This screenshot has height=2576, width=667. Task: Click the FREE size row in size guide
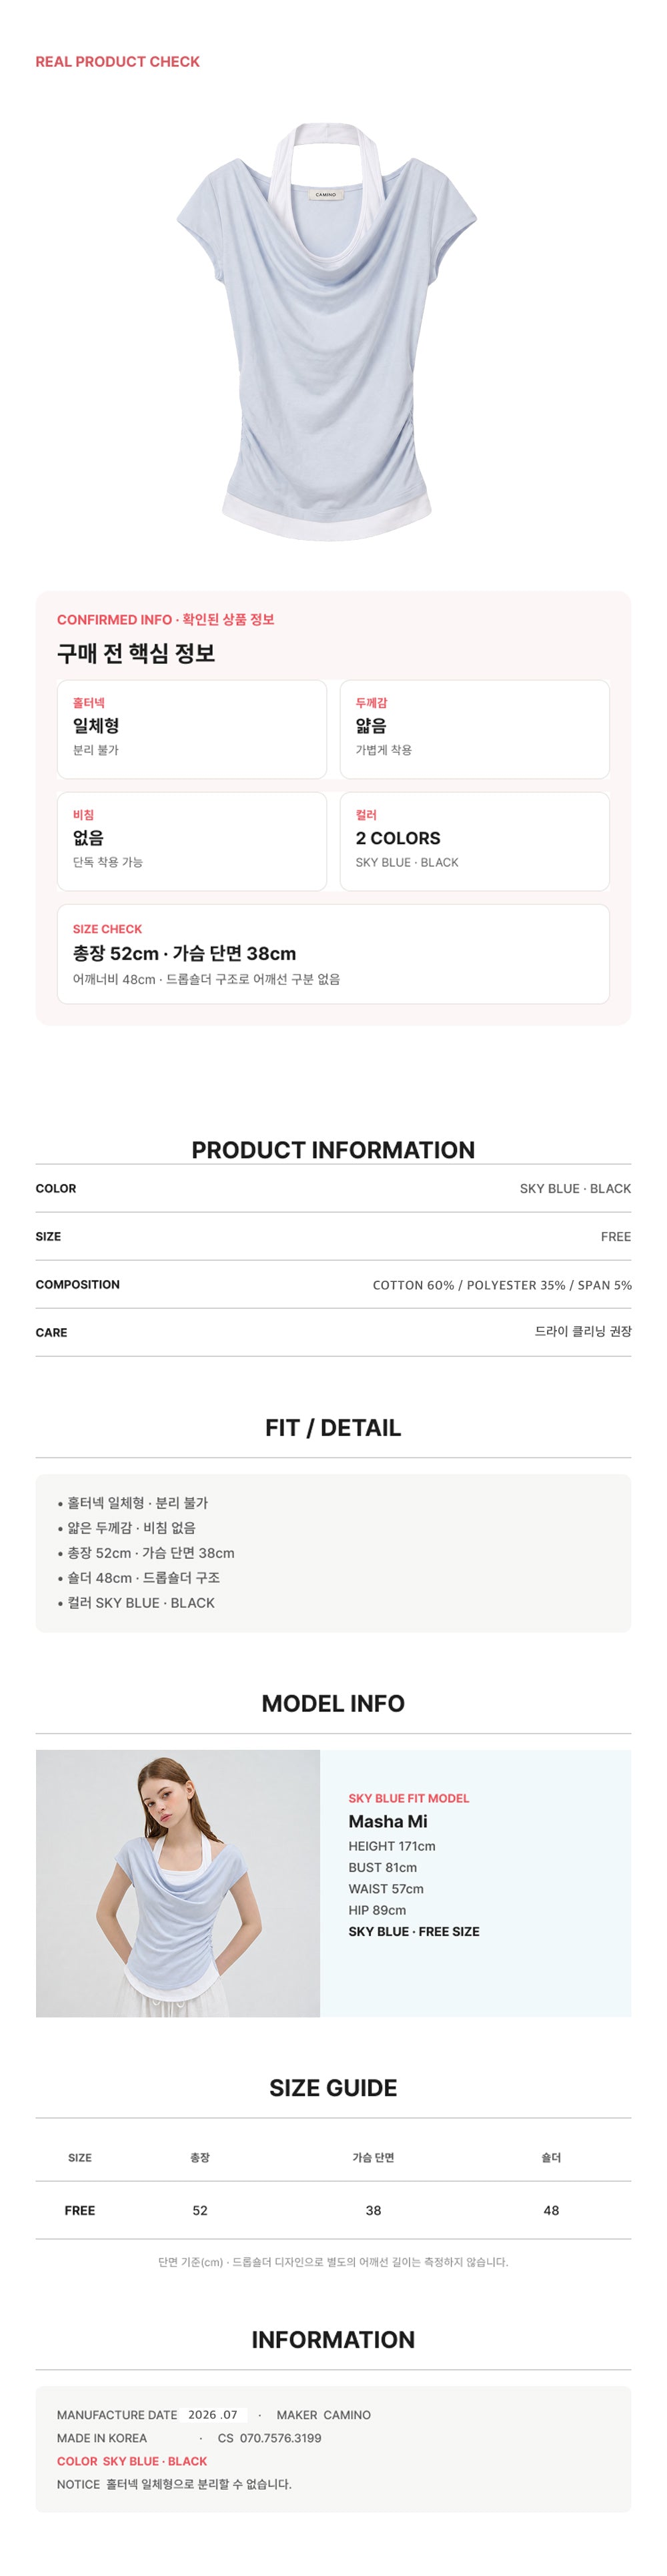pos(333,2210)
